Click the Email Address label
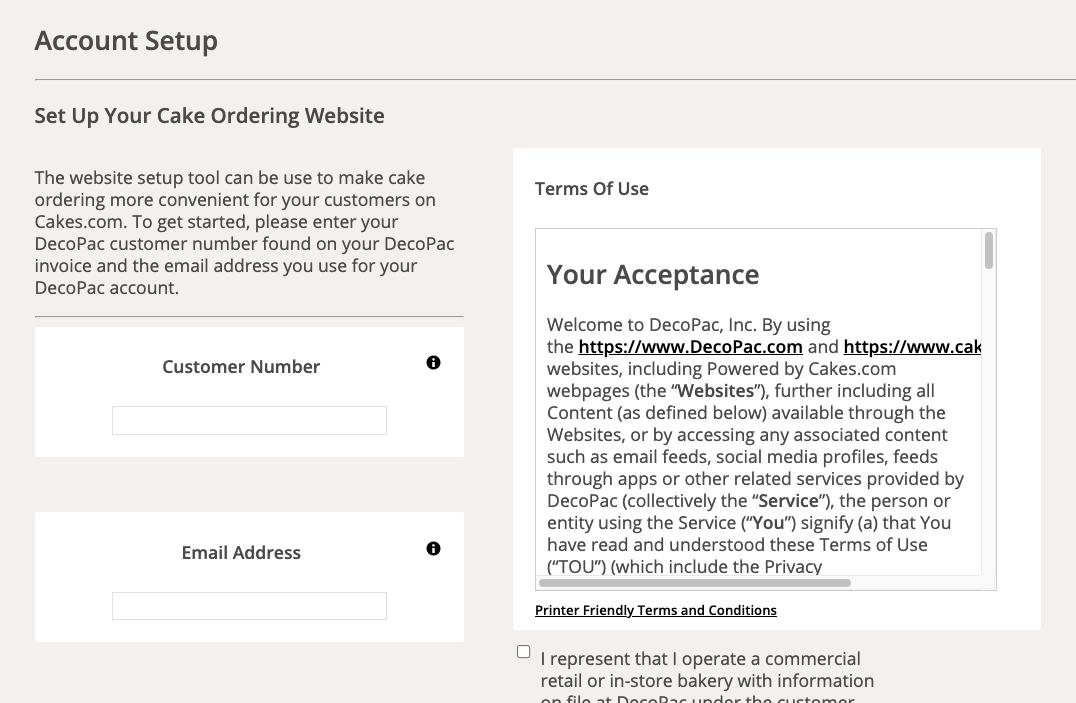1076x703 pixels. pyautogui.click(x=241, y=553)
